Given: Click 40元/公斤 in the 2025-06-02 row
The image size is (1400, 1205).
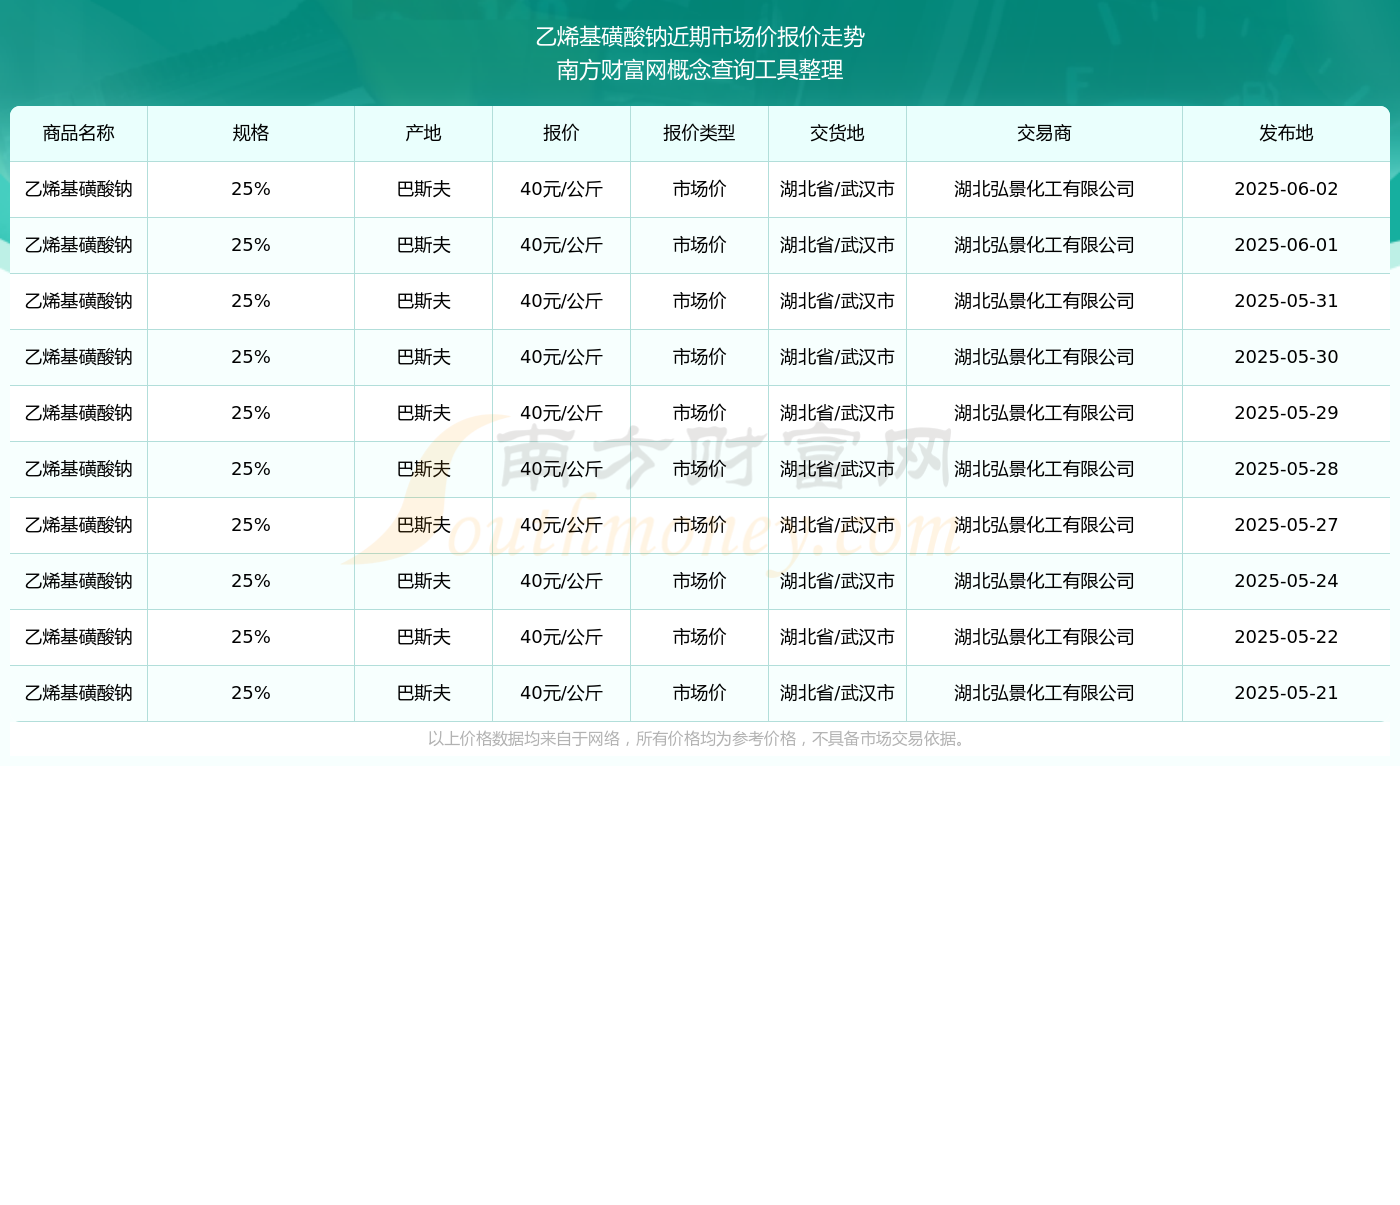Looking at the screenshot, I should click(561, 189).
